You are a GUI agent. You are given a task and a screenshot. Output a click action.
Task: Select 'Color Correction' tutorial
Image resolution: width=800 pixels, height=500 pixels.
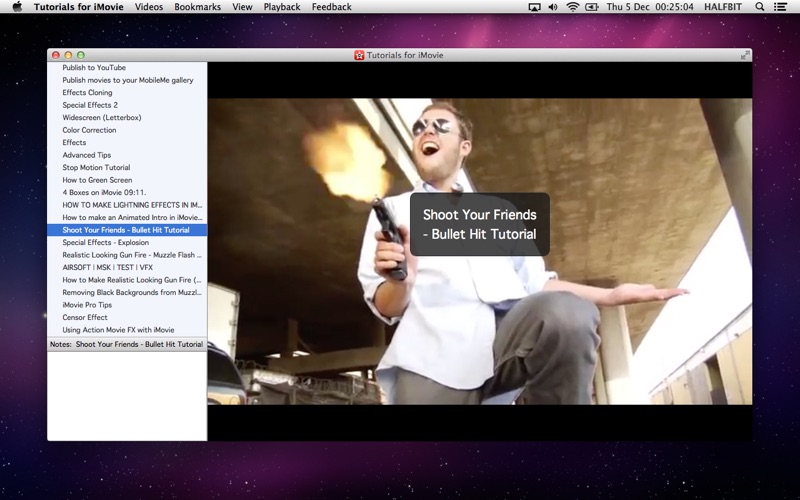point(127,130)
